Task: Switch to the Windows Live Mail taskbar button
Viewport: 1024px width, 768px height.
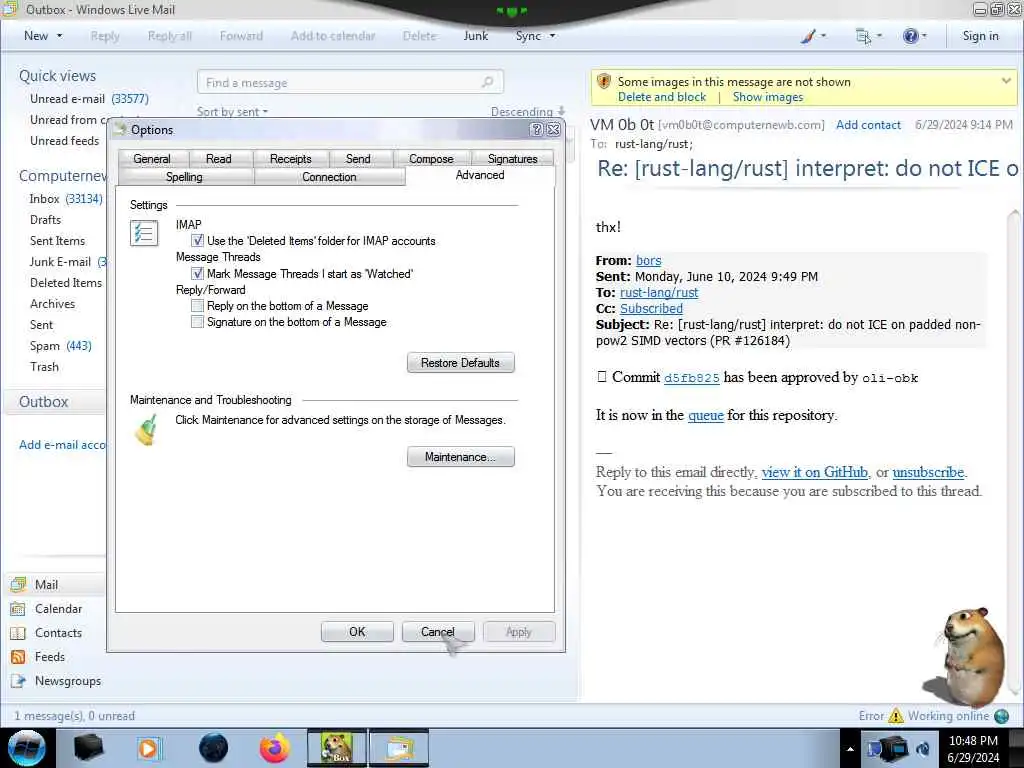Action: (399, 748)
